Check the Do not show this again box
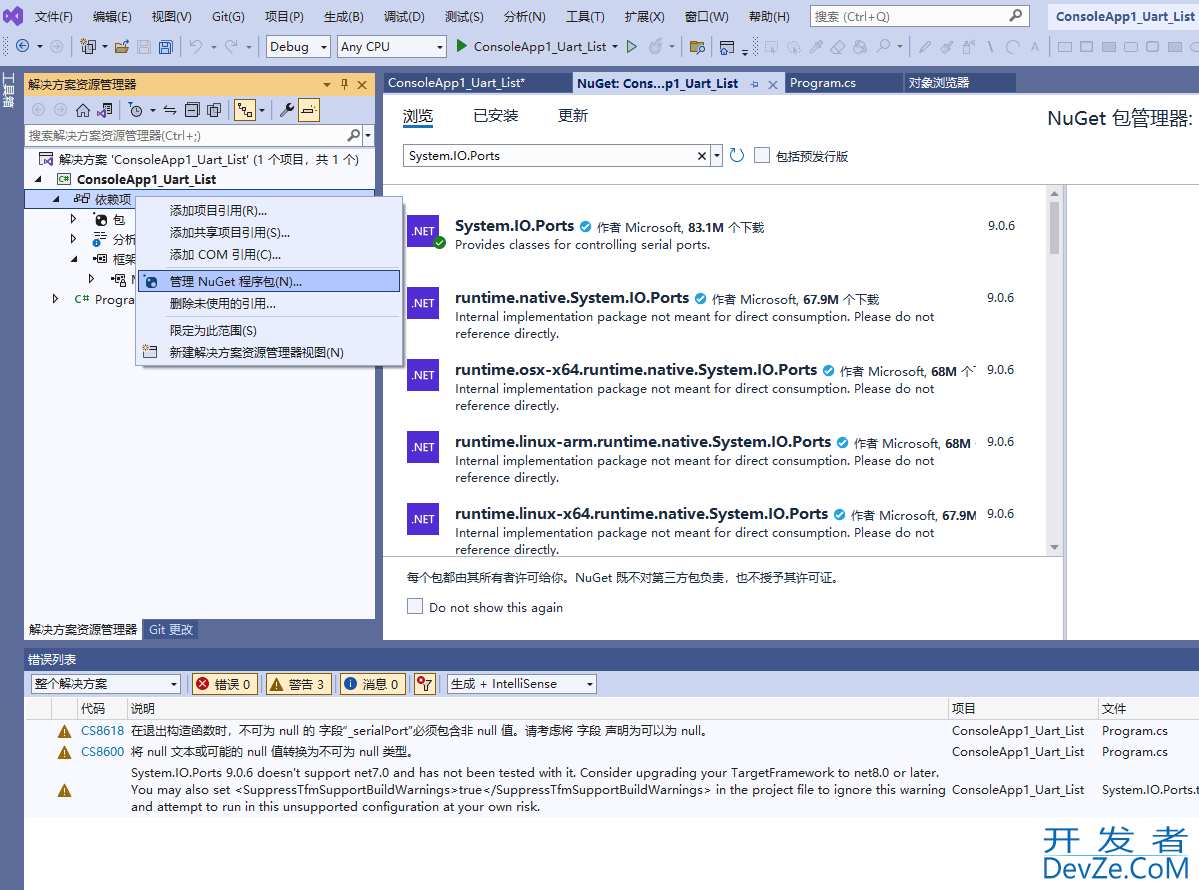The width and height of the screenshot is (1199, 890). click(x=415, y=606)
